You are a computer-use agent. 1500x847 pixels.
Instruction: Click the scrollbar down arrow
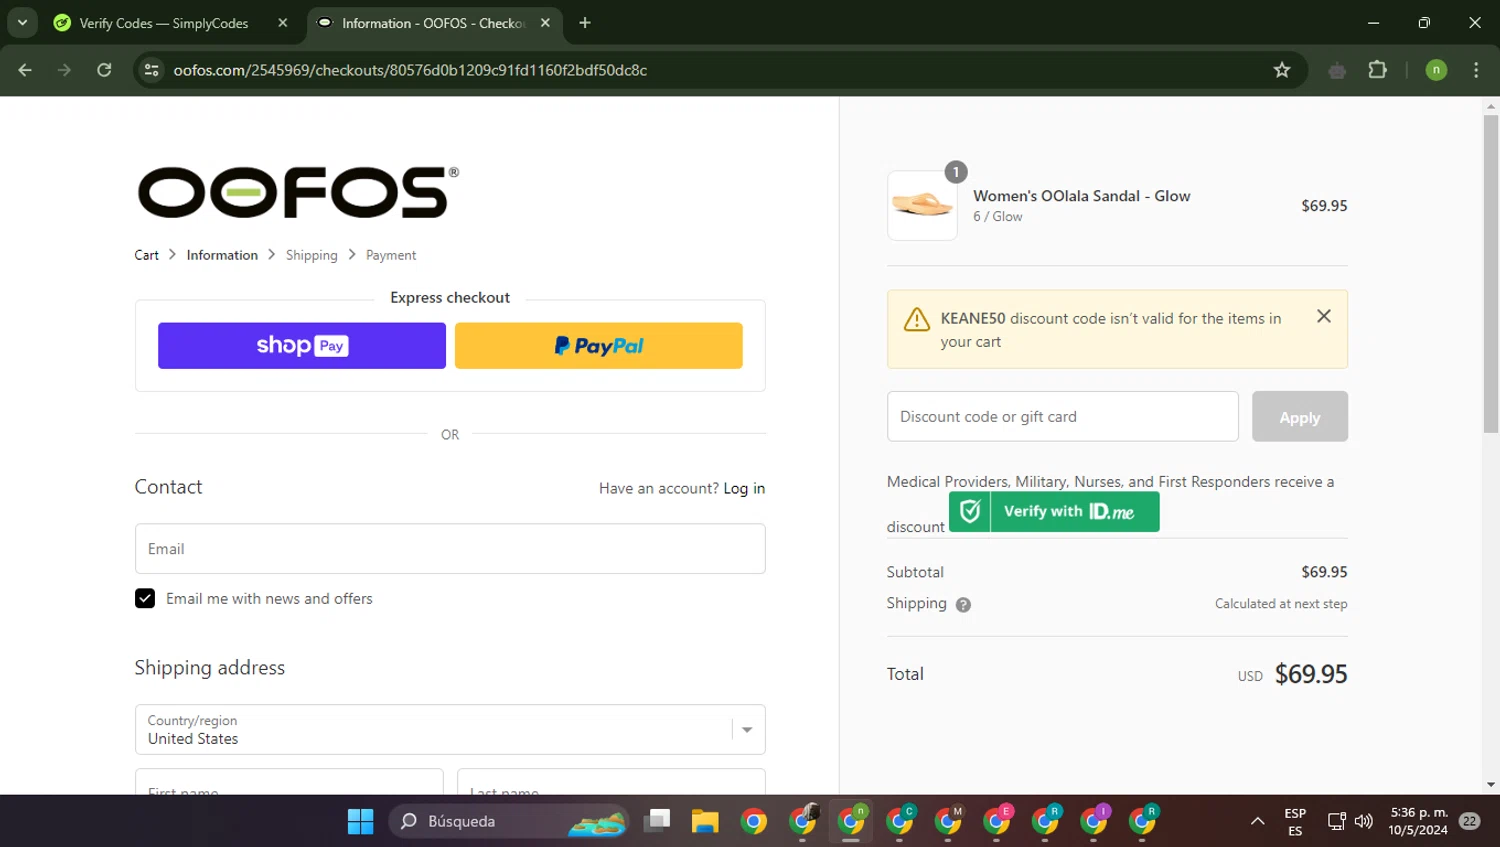[x=1491, y=785]
